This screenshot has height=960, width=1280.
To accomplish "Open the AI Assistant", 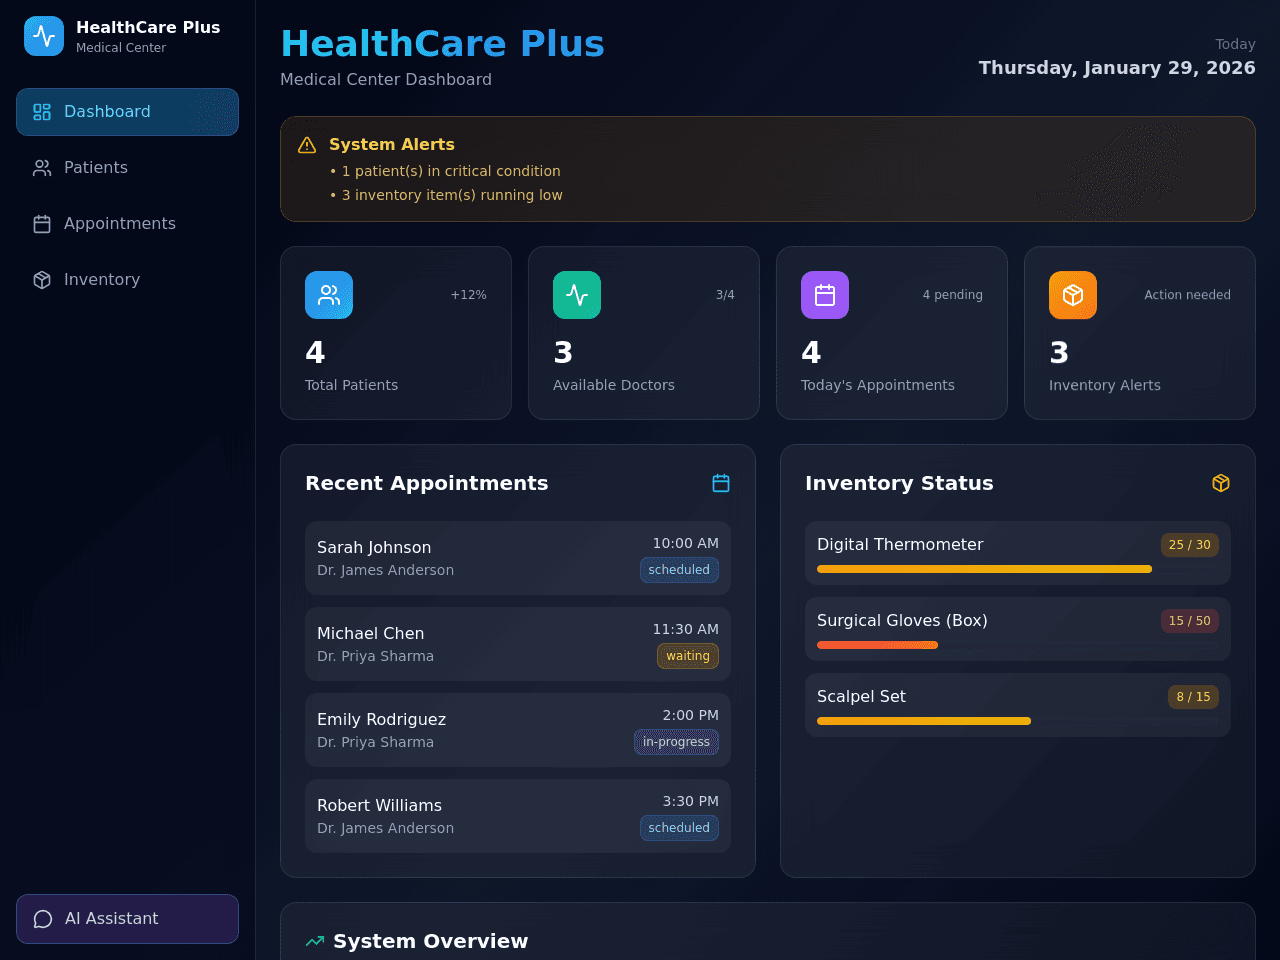I will [x=127, y=919].
